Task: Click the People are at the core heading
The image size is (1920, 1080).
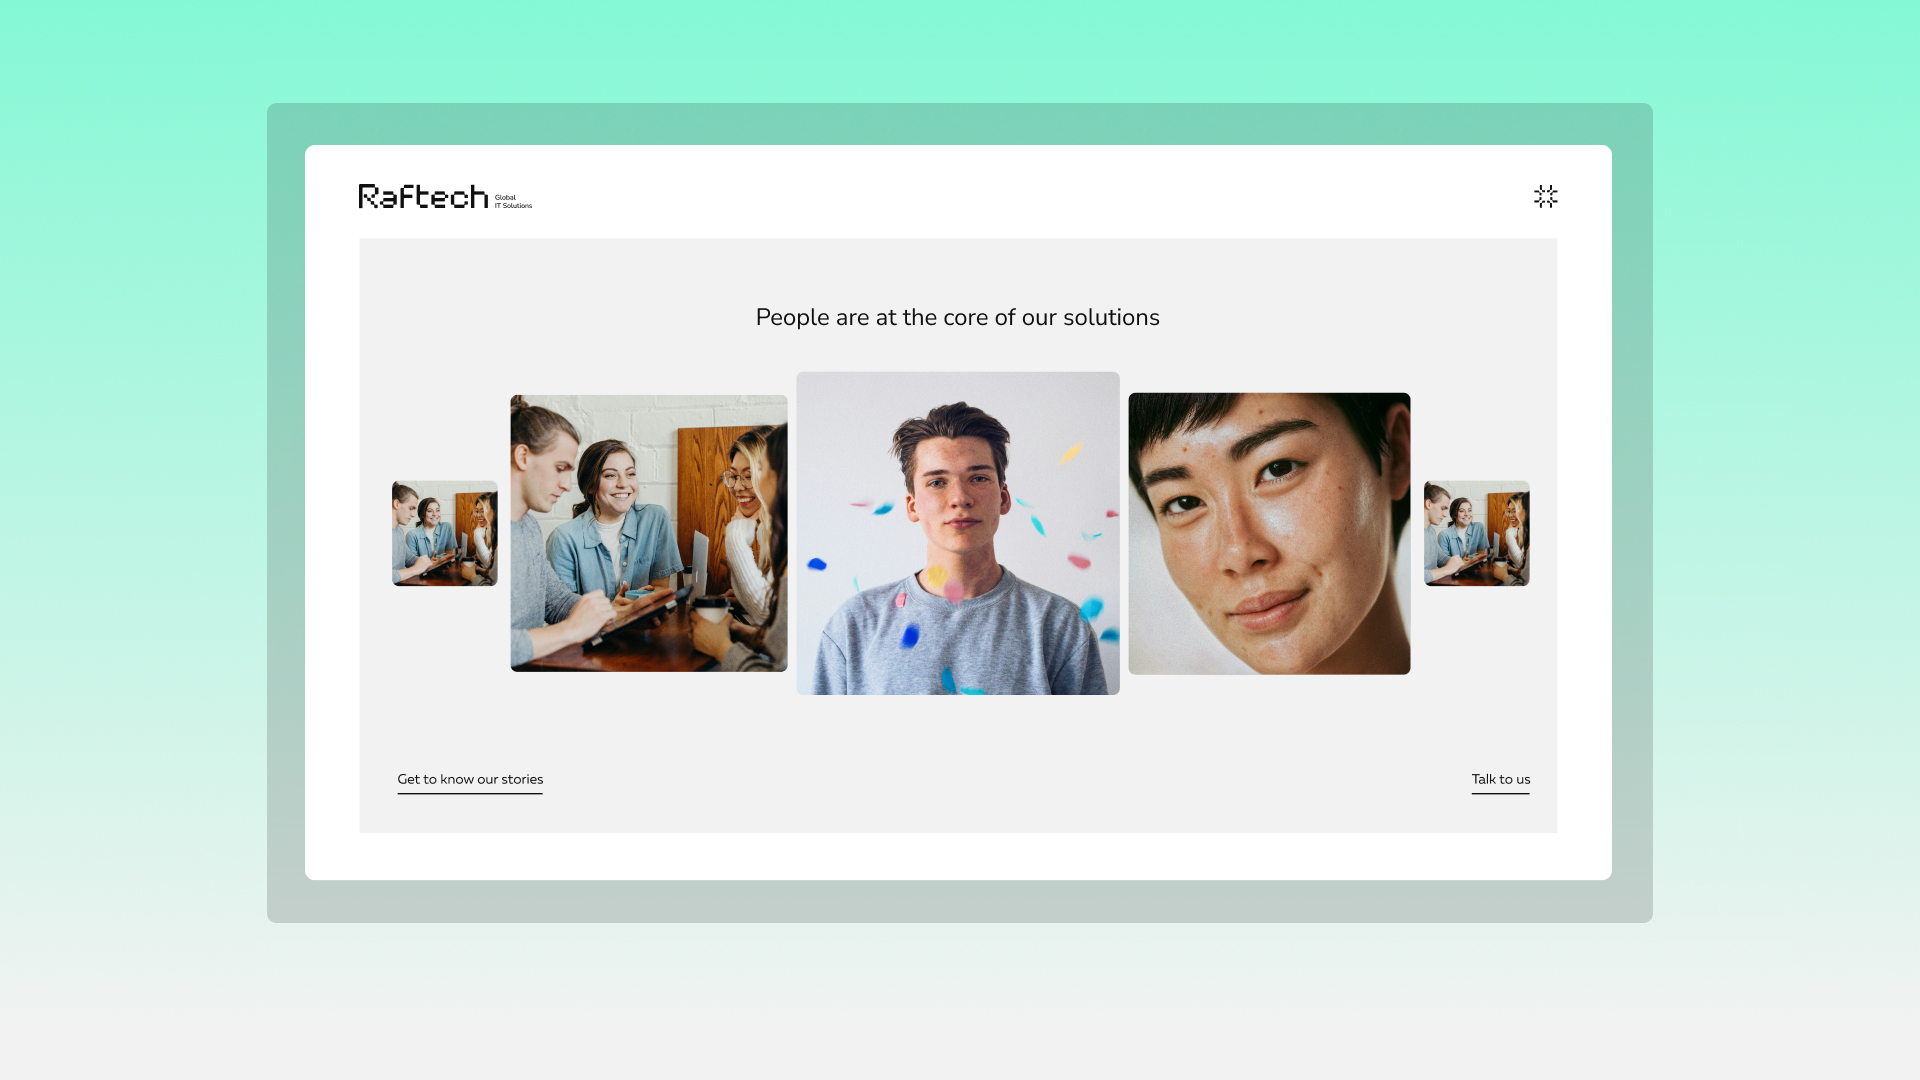Action: pyautogui.click(x=957, y=317)
